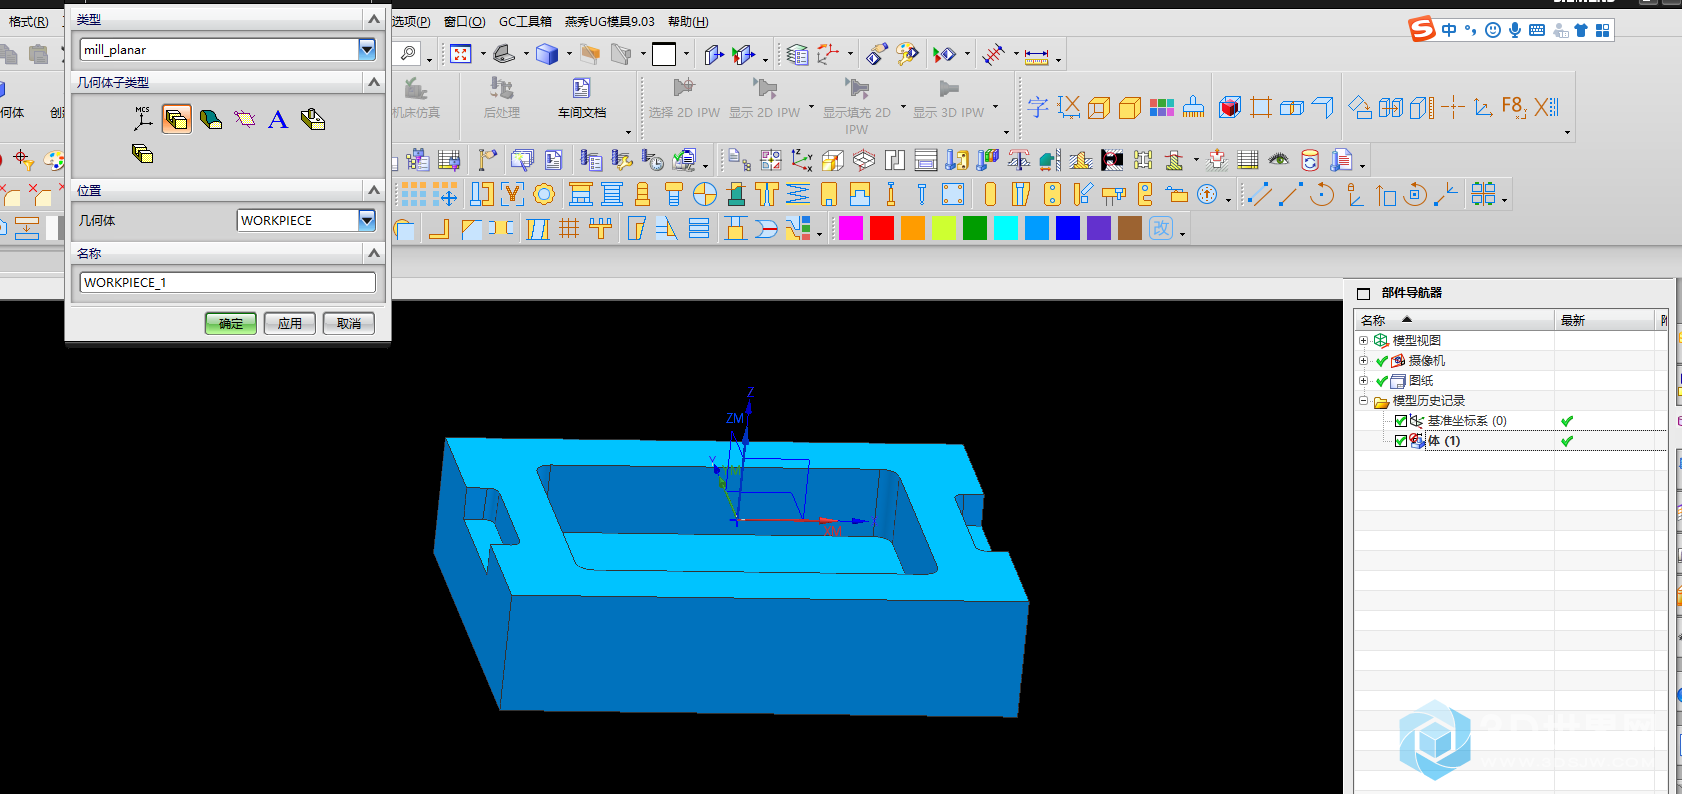Pick the magenta color swatch
The height and width of the screenshot is (794, 1682).
(x=851, y=228)
